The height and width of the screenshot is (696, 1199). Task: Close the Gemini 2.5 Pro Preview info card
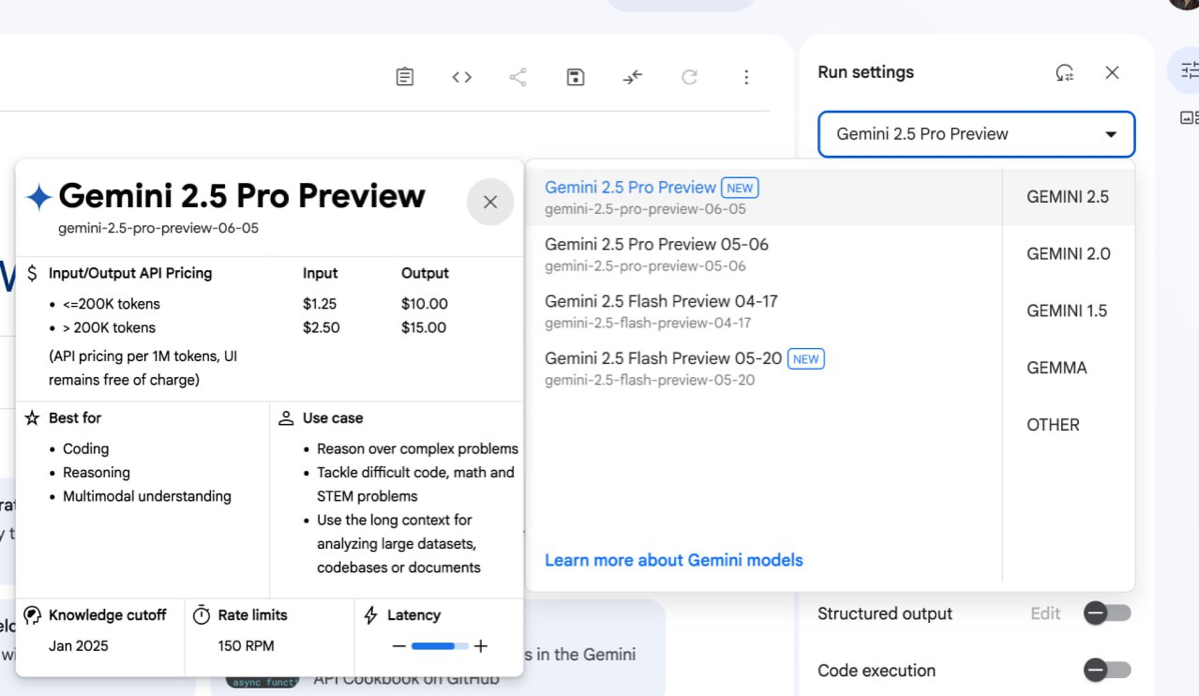click(490, 202)
